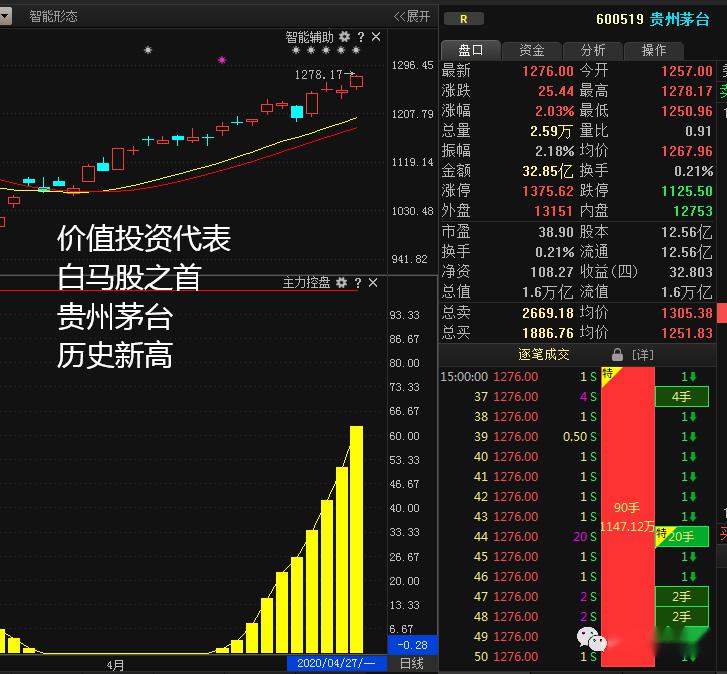727x674 pixels.
Task: Open the [详] details link
Action: coord(643,355)
